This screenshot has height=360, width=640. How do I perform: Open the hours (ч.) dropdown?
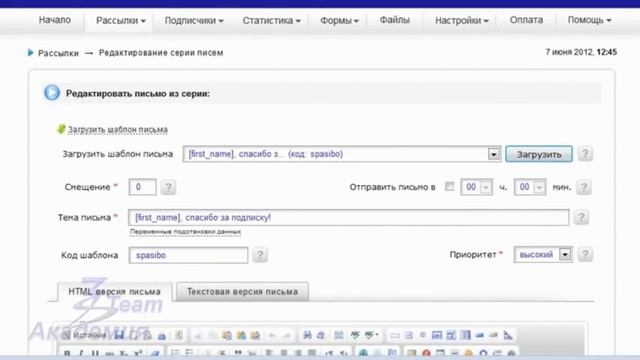(x=486, y=187)
